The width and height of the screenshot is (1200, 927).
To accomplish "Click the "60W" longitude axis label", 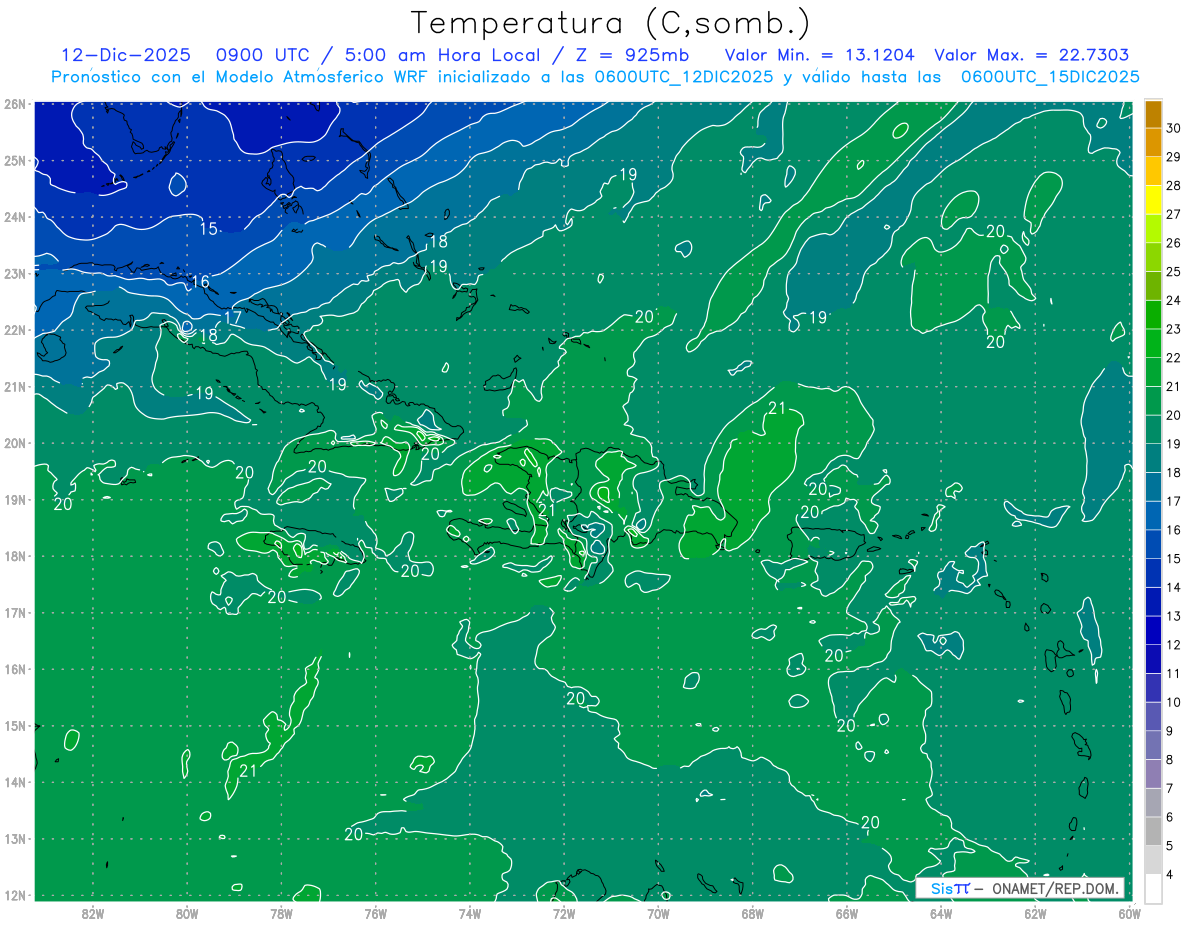I will (1128, 913).
